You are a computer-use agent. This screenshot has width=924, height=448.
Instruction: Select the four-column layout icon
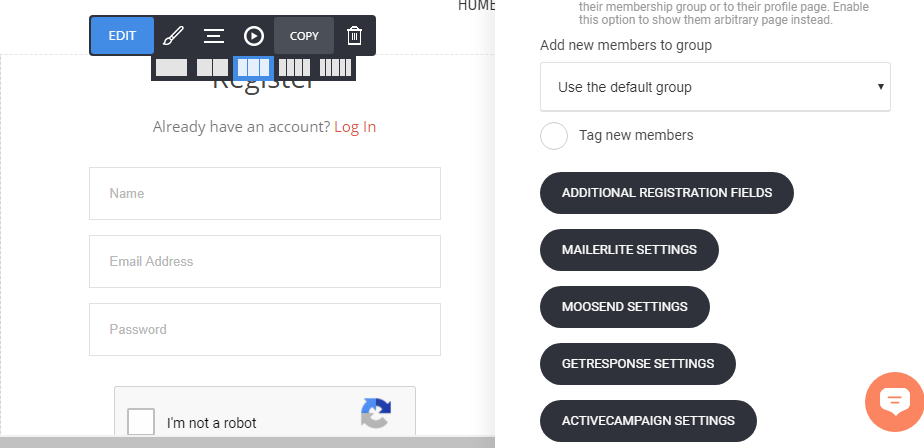(x=294, y=68)
